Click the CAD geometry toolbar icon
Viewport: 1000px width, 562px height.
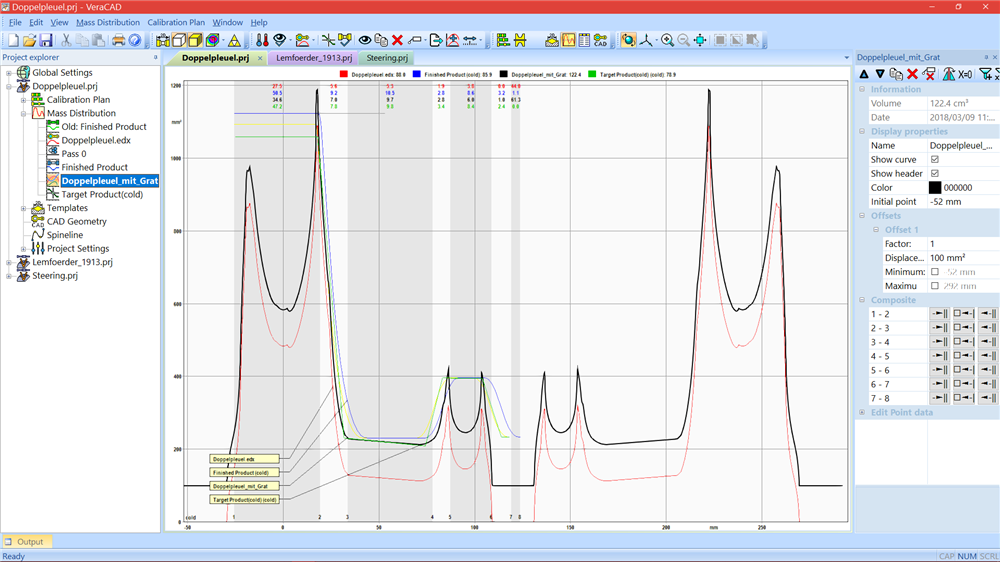coord(600,41)
